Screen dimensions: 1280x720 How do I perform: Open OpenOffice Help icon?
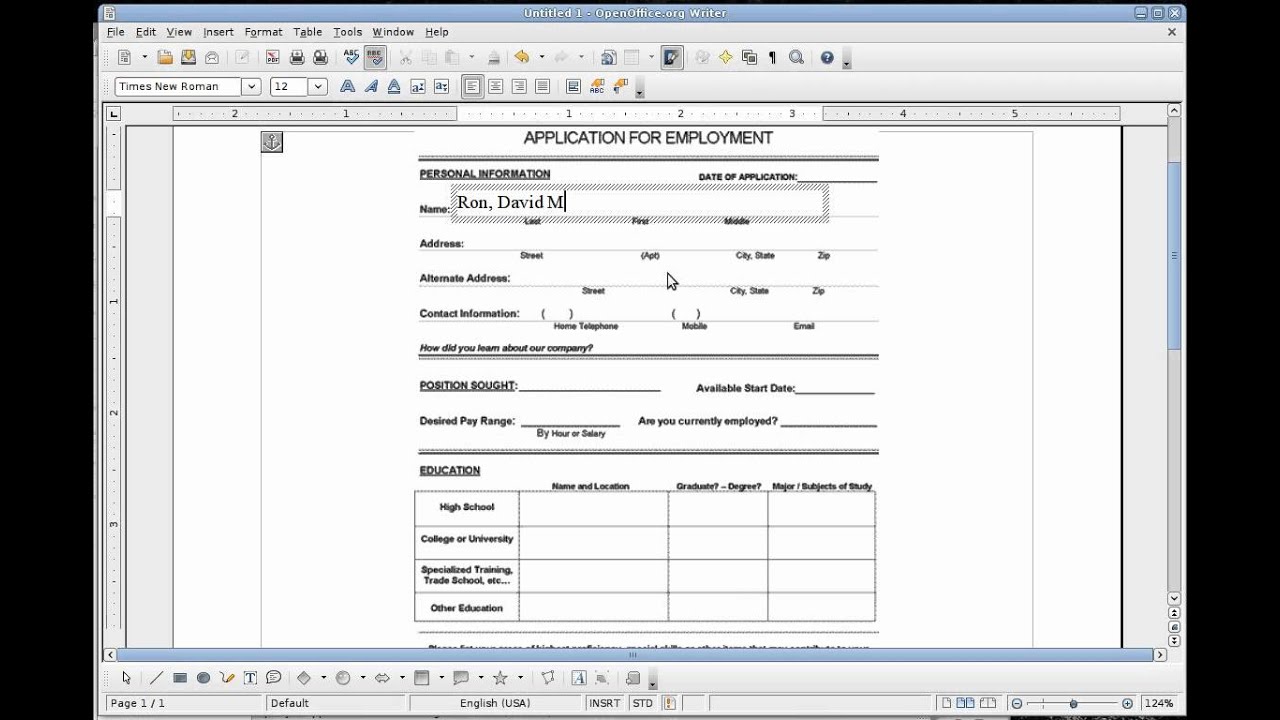827,58
